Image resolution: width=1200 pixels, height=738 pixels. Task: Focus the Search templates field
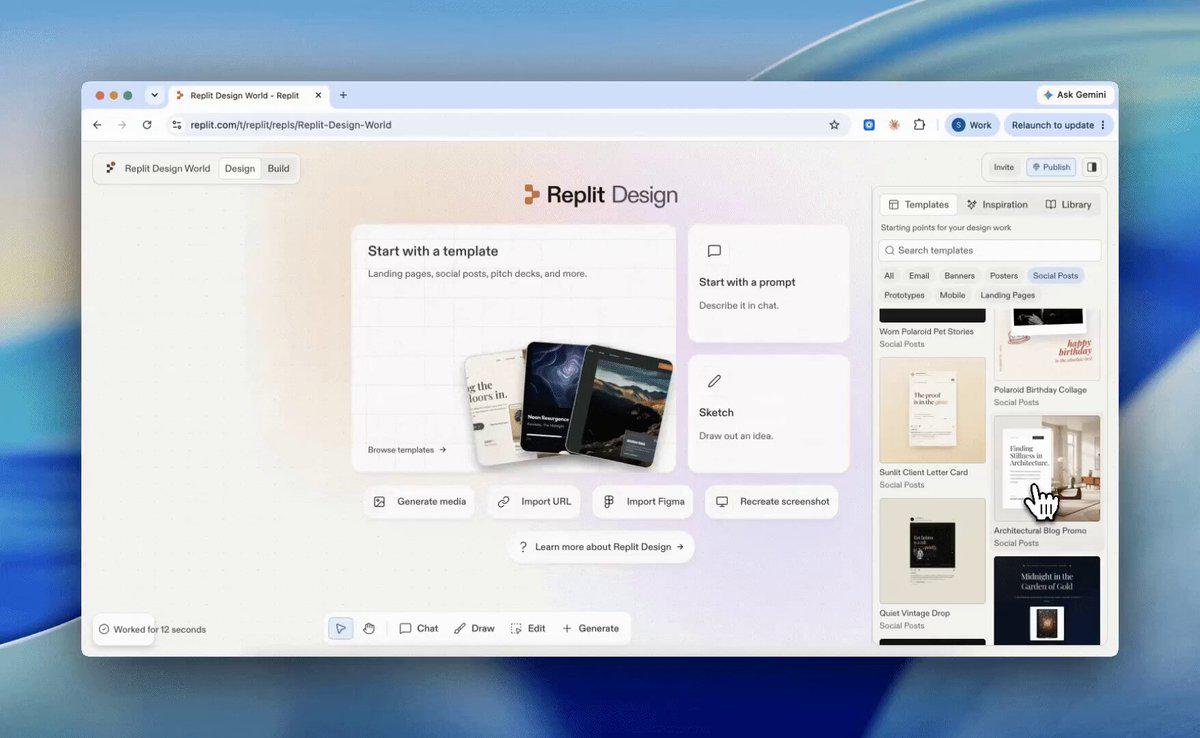coord(990,250)
